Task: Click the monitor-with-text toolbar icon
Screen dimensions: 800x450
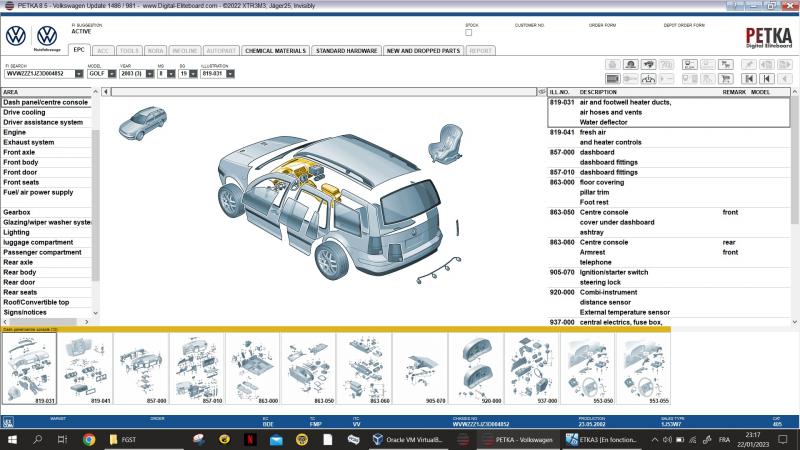Action: coord(689,64)
